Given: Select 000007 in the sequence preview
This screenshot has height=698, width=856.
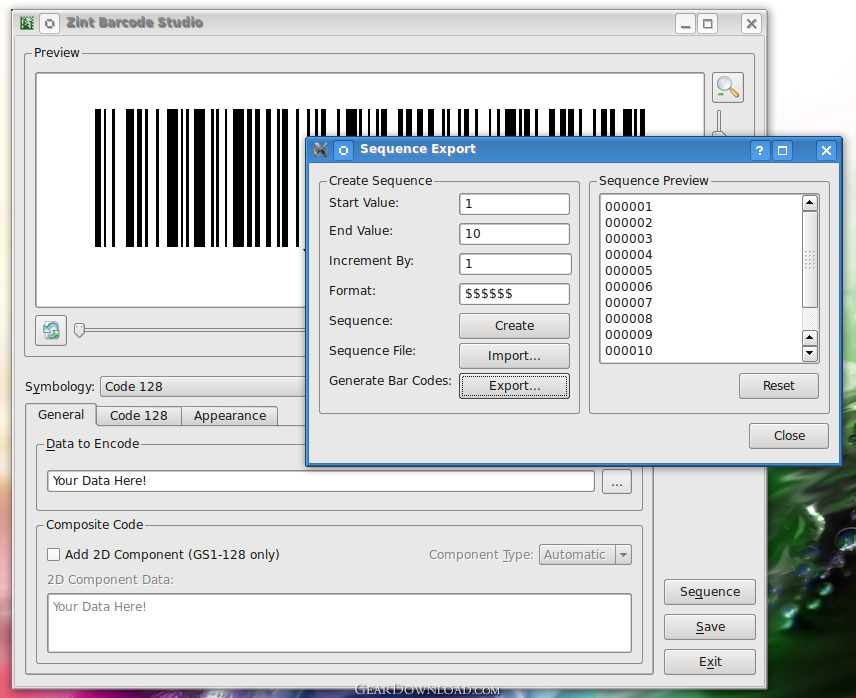Looking at the screenshot, I should point(628,303).
